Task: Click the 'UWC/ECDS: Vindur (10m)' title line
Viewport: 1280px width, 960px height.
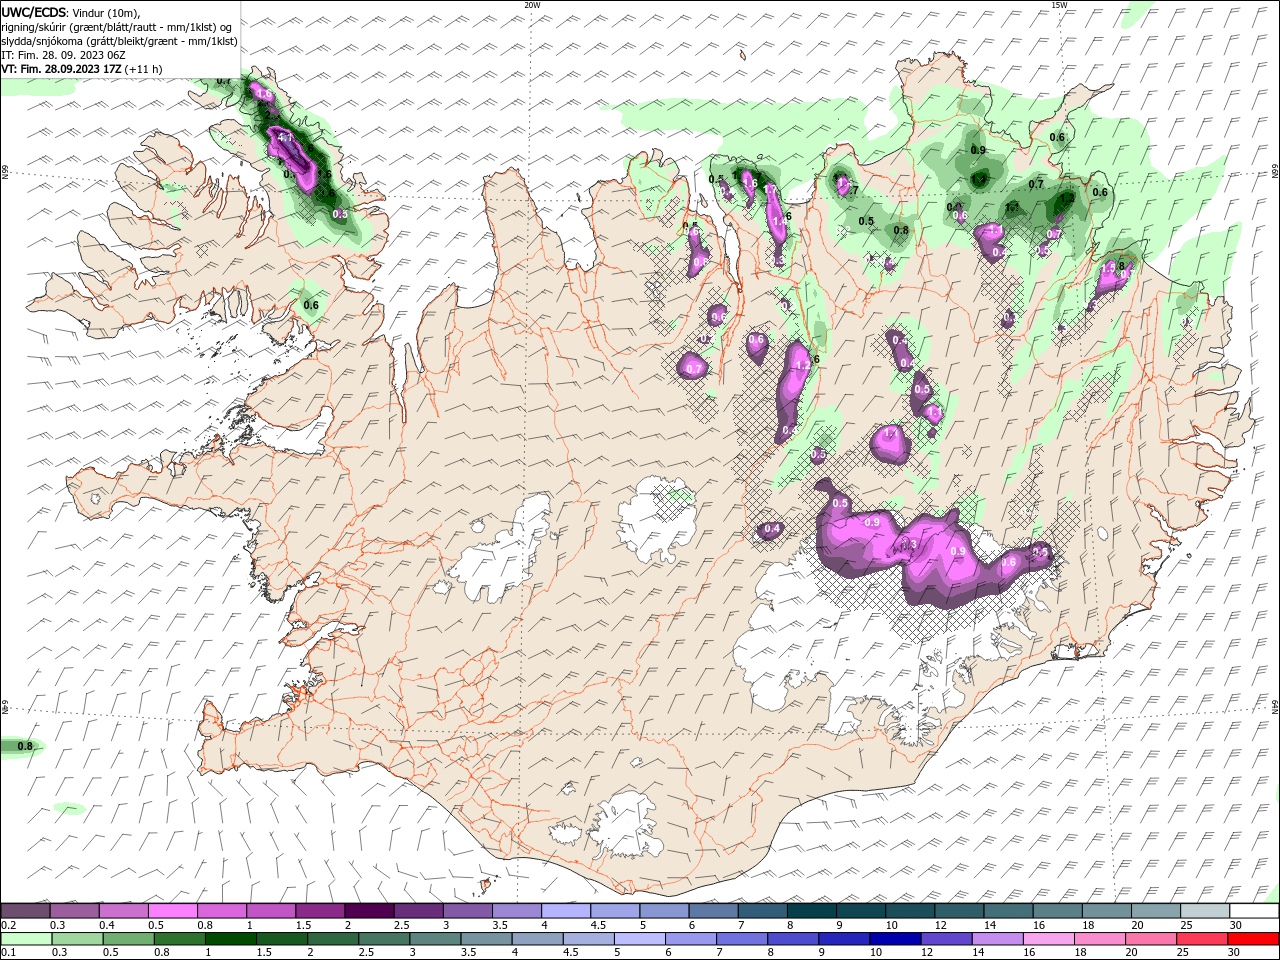Action: [x=71, y=12]
